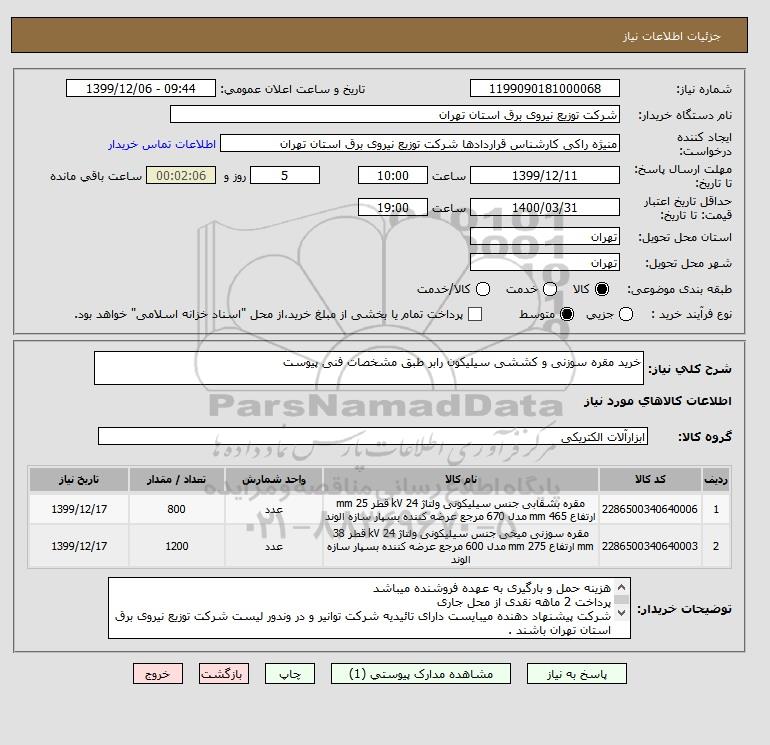The height and width of the screenshot is (745, 770).
Task: Click the جزئیات اطلاعات نیاز header title
Action: (x=671, y=36)
